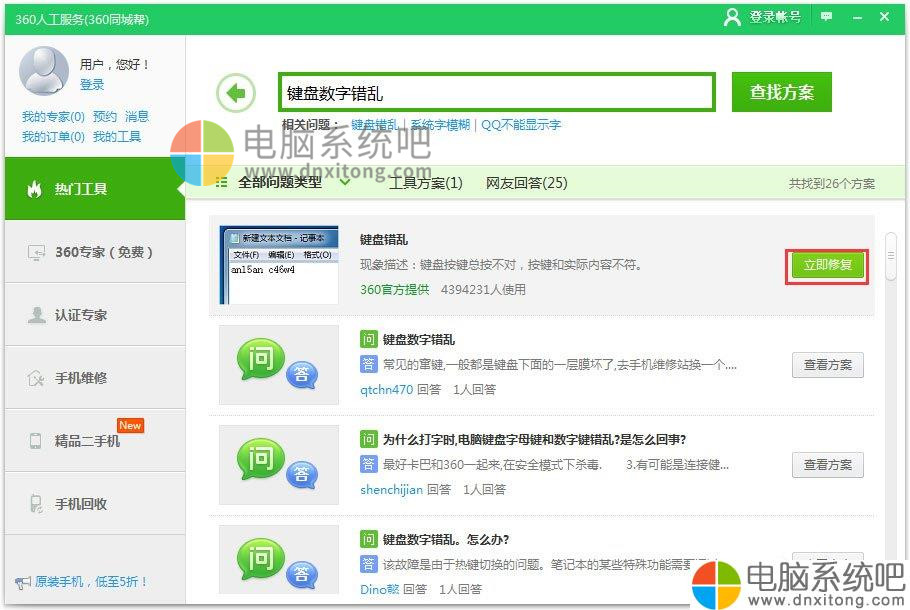Open 精品二手机 in the sidebar
This screenshot has height=610, width=910.
(x=95, y=441)
